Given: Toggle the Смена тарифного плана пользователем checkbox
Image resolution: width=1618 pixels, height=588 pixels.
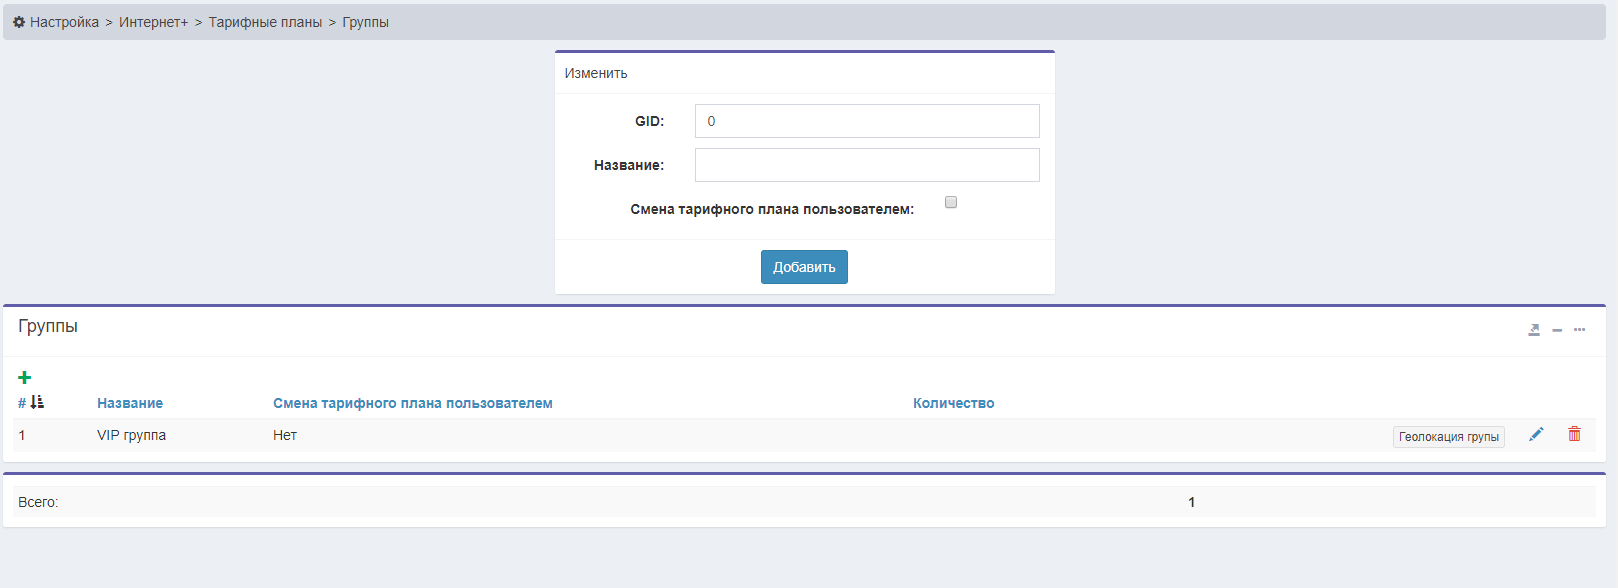Looking at the screenshot, I should coord(951,202).
